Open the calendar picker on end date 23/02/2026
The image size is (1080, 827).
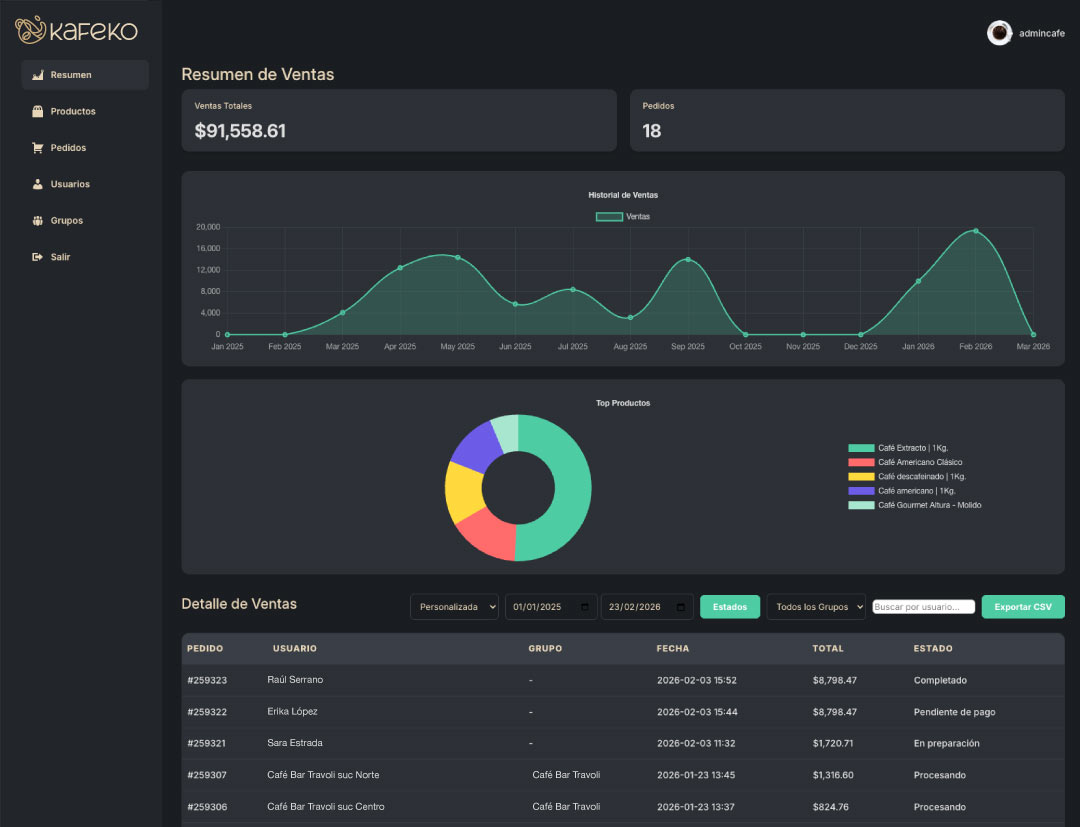681,607
